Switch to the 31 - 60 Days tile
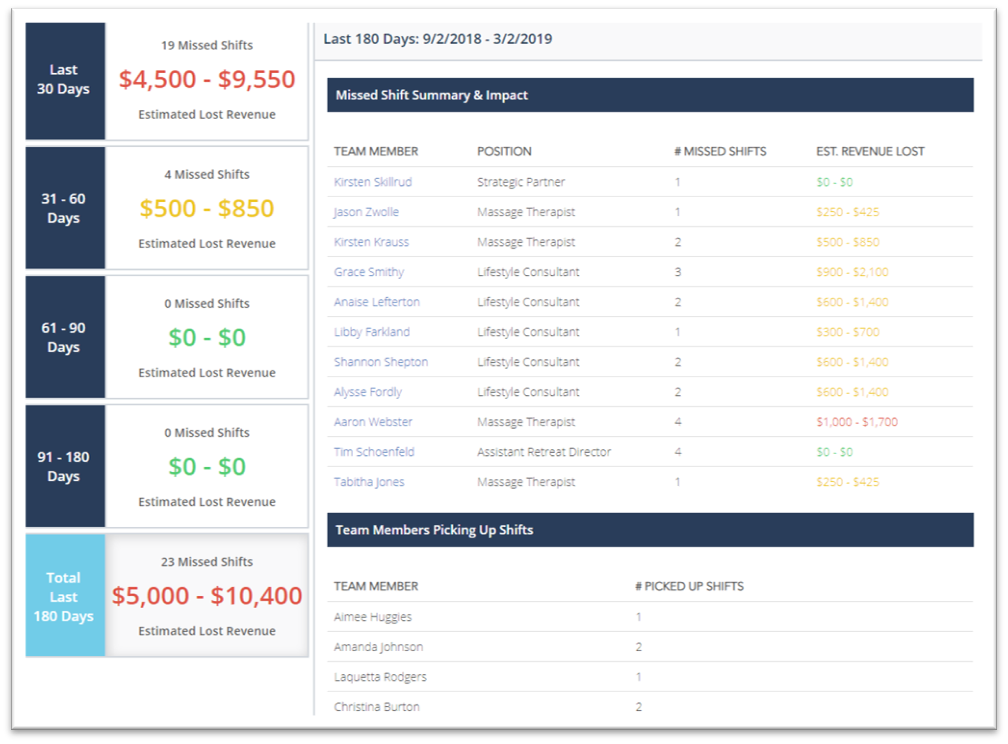Viewport: 1008px width, 744px height. coord(65,208)
